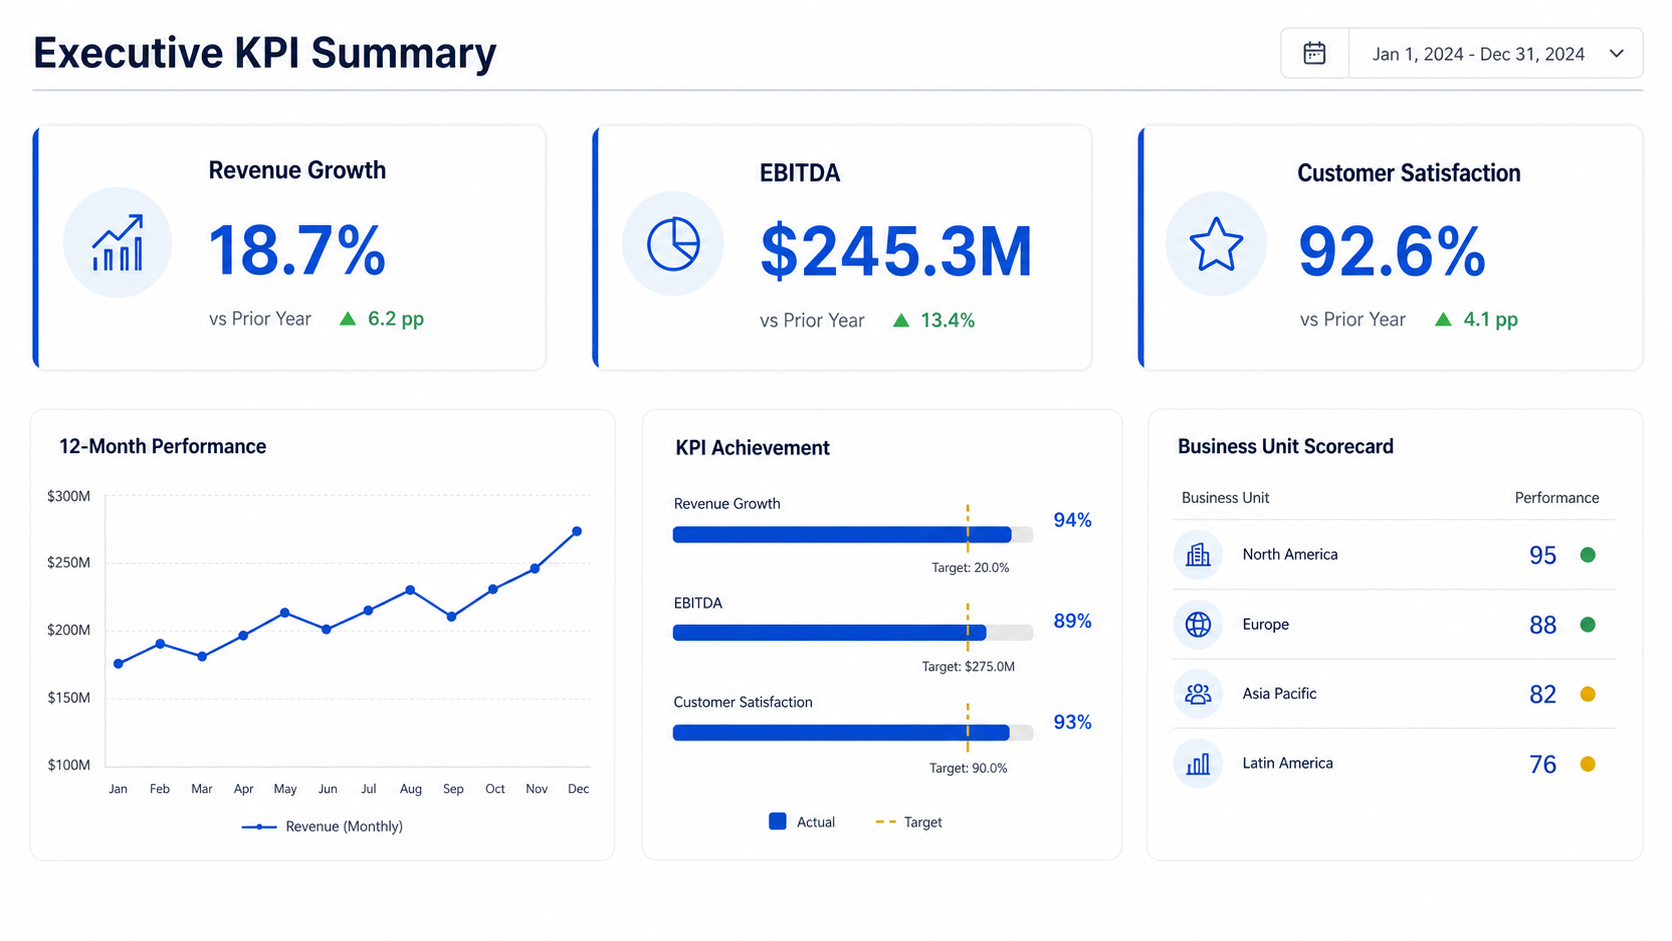The image size is (1672, 941).
Task: Click the Latin America row label
Action: (1287, 763)
